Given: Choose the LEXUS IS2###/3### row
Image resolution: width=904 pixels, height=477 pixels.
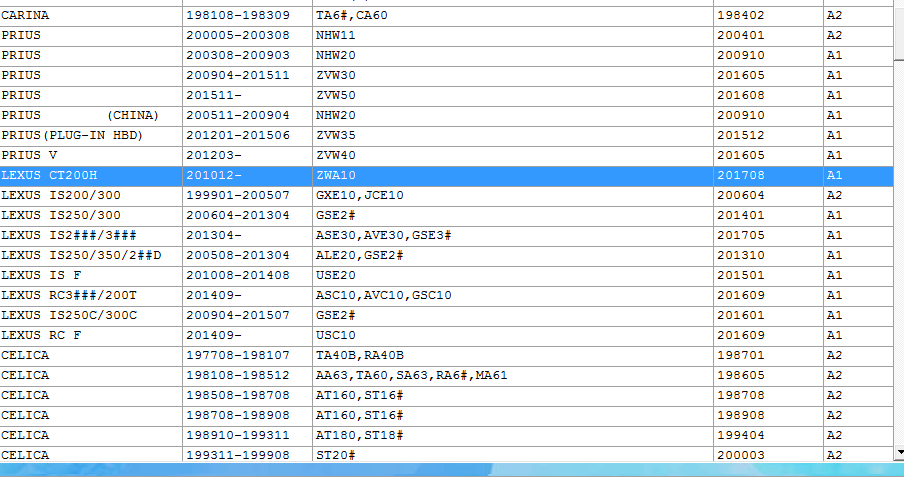Looking at the screenshot, I should pos(447,235).
